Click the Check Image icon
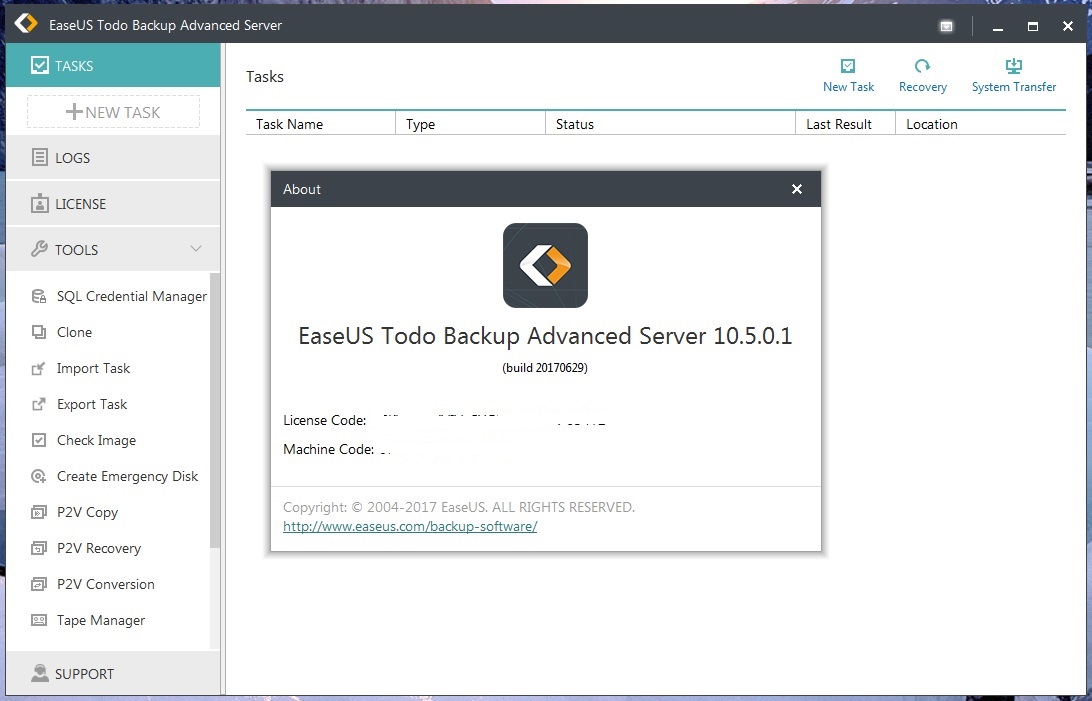The width and height of the screenshot is (1092, 701). [39, 440]
